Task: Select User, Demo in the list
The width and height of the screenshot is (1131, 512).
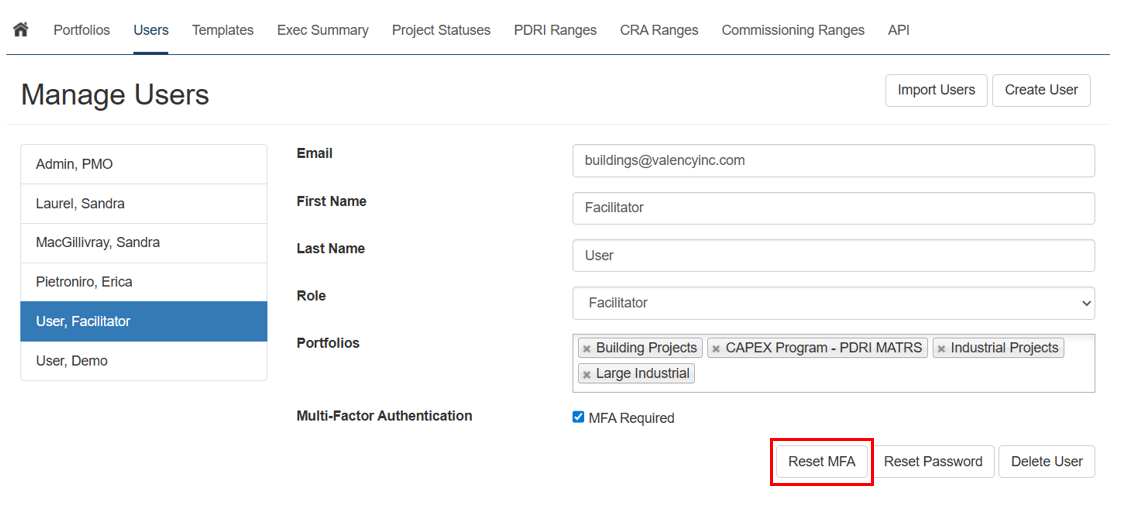Action: pos(144,361)
